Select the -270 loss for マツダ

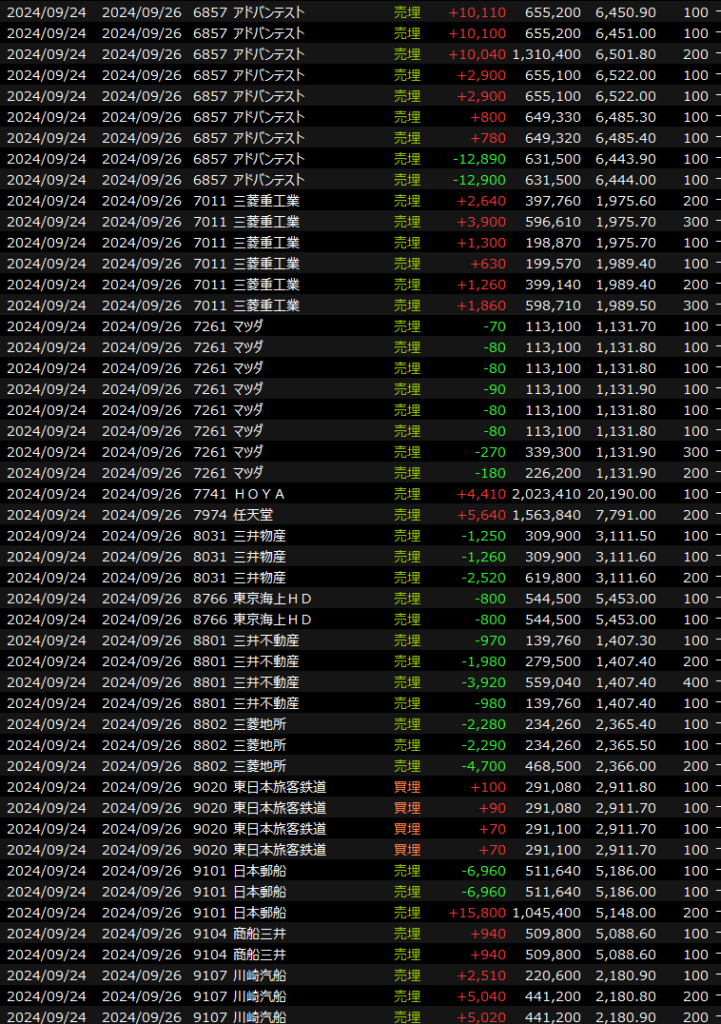tap(490, 452)
